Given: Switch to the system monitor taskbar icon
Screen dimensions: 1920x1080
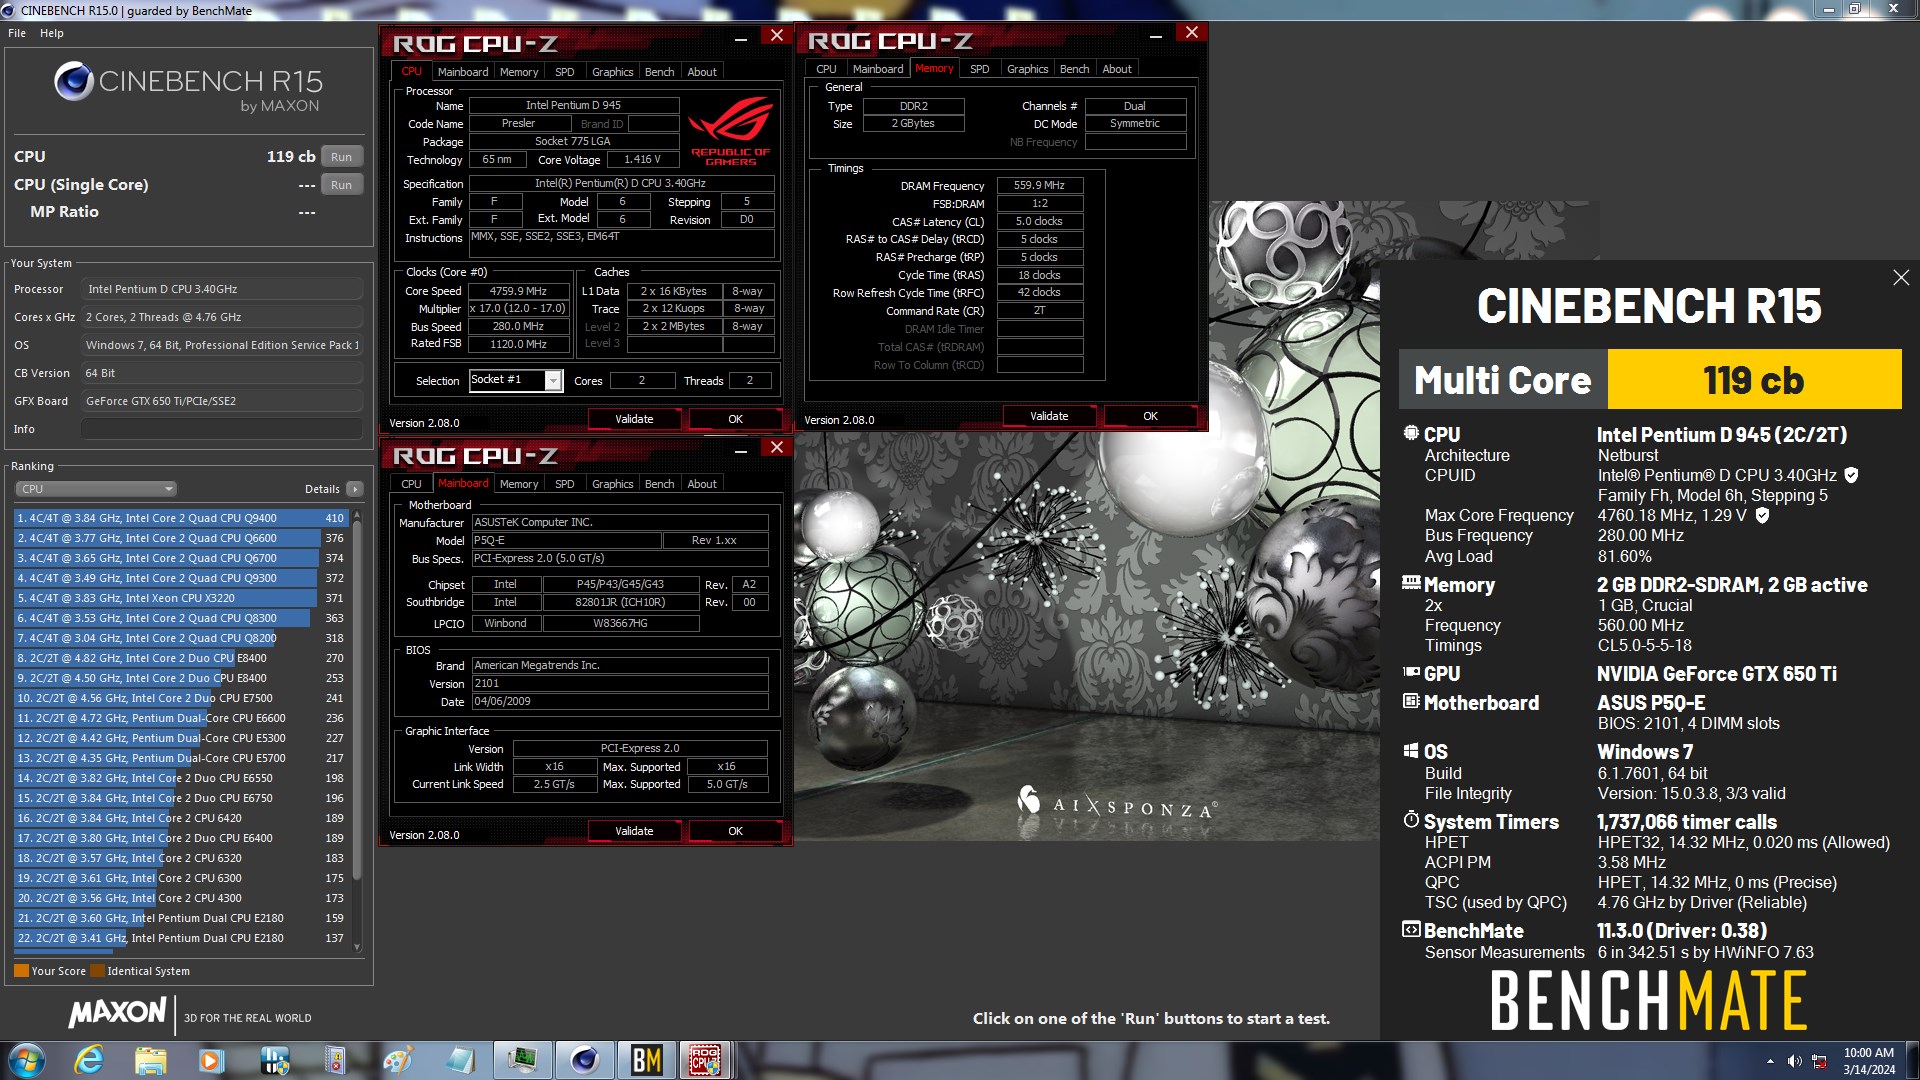Looking at the screenshot, I should [x=521, y=1060].
